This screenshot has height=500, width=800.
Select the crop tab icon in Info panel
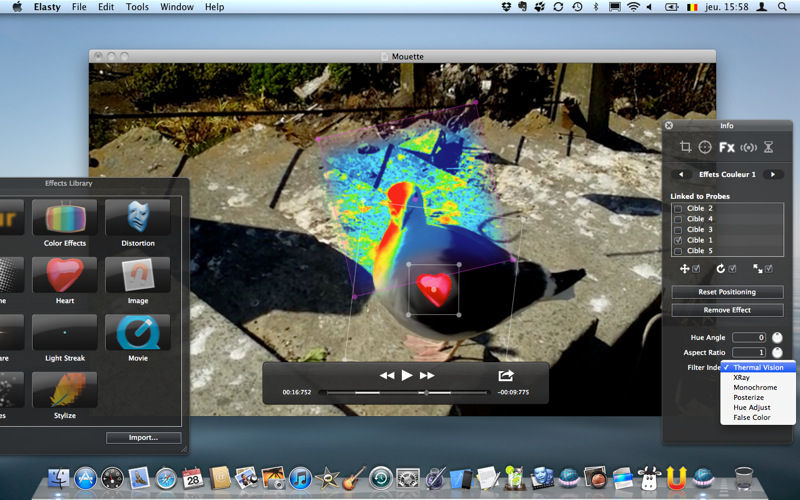(x=686, y=147)
